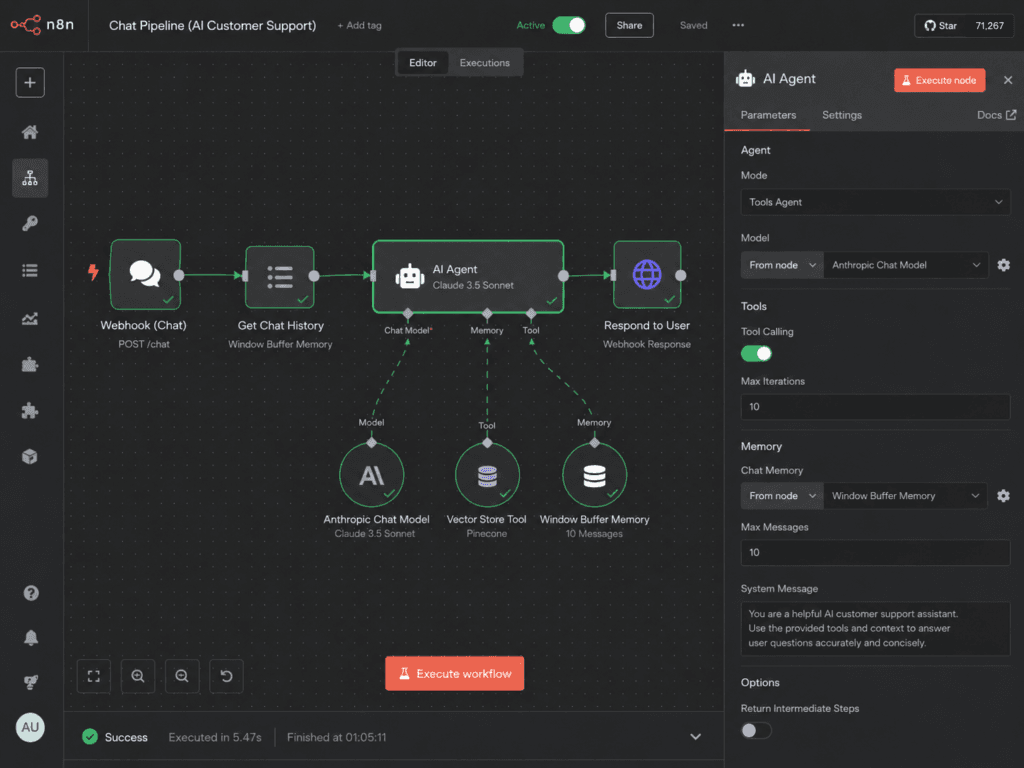Open Docs link
The height and width of the screenshot is (768, 1024).
[997, 115]
